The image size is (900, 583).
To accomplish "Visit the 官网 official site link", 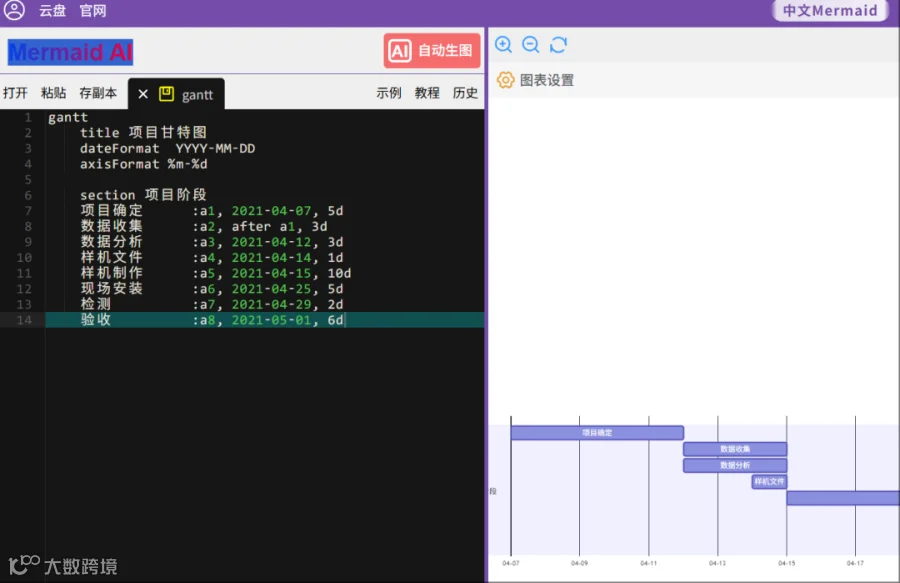I will click(x=93, y=11).
